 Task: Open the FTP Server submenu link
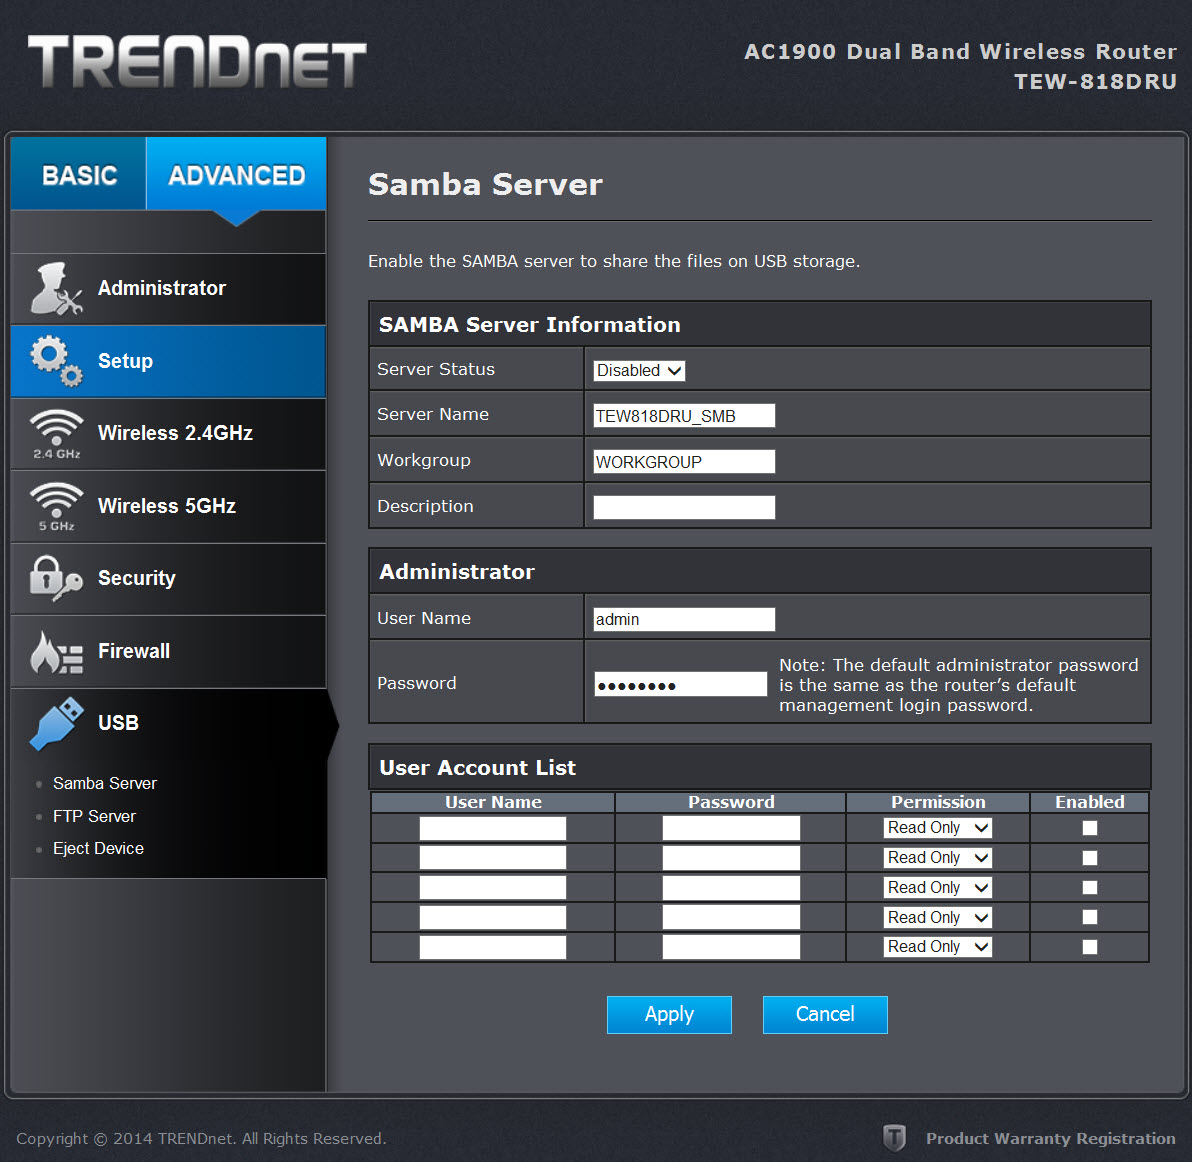94,816
